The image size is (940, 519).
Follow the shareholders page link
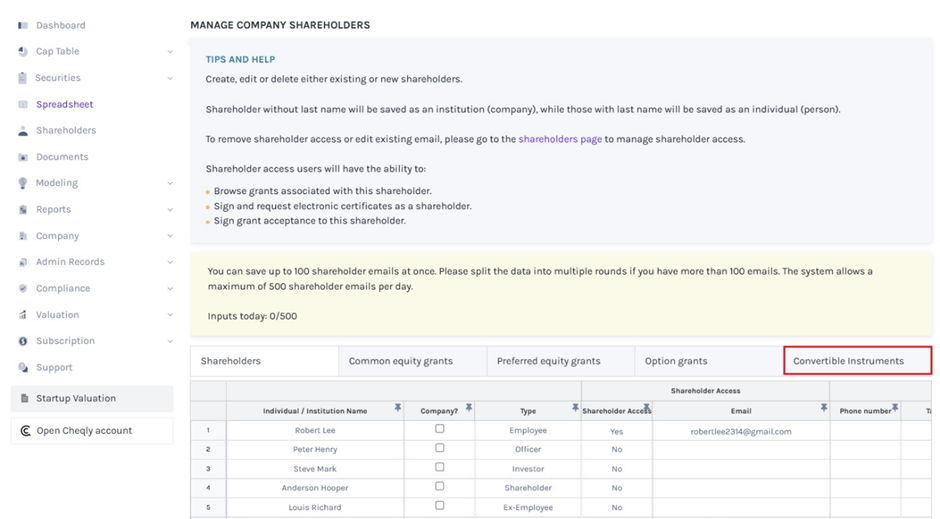pyautogui.click(x=560, y=139)
